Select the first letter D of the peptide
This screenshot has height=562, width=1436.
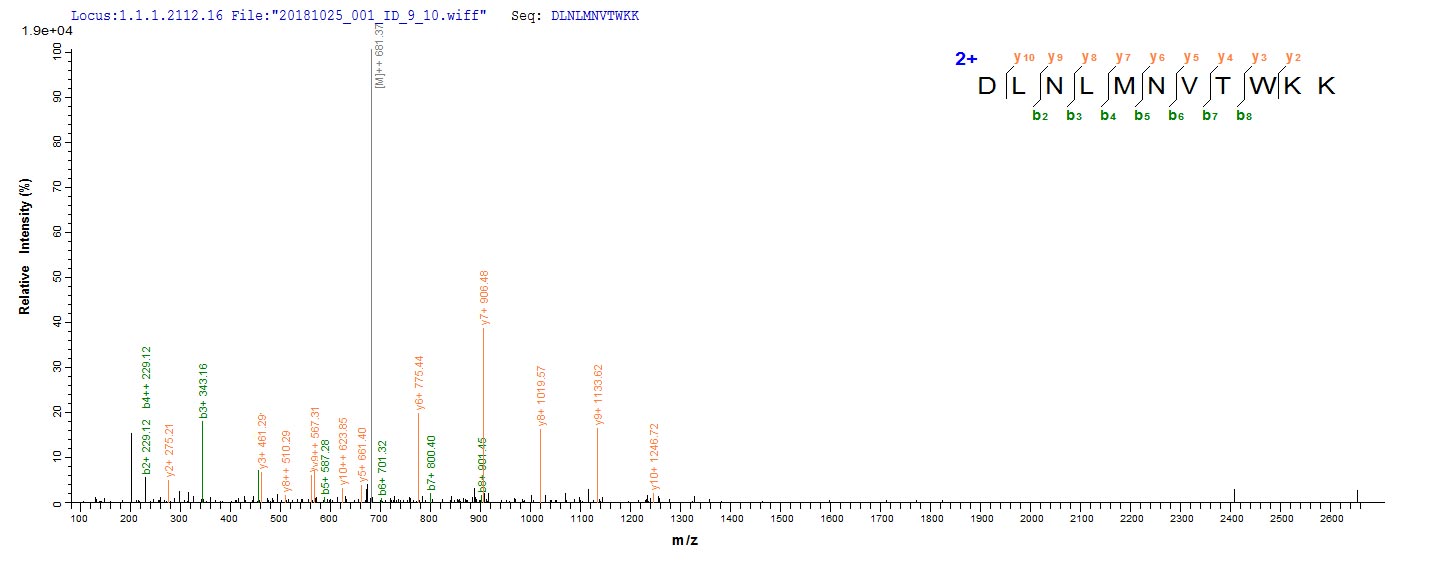point(987,86)
